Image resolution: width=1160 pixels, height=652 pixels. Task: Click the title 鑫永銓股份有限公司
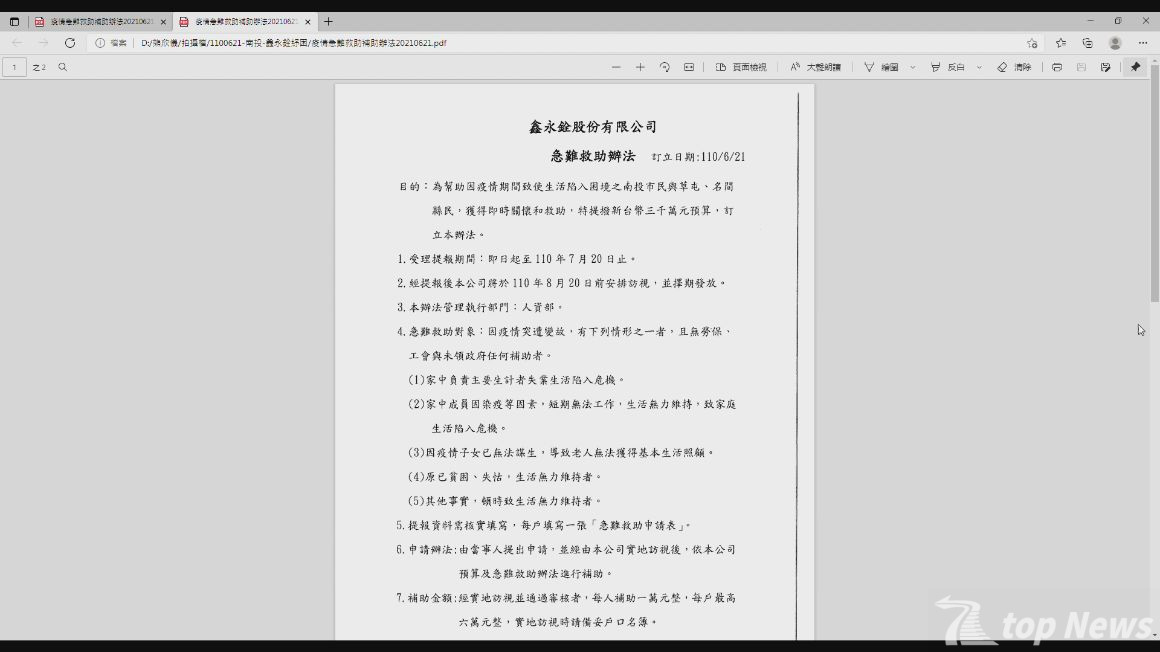tap(593, 127)
